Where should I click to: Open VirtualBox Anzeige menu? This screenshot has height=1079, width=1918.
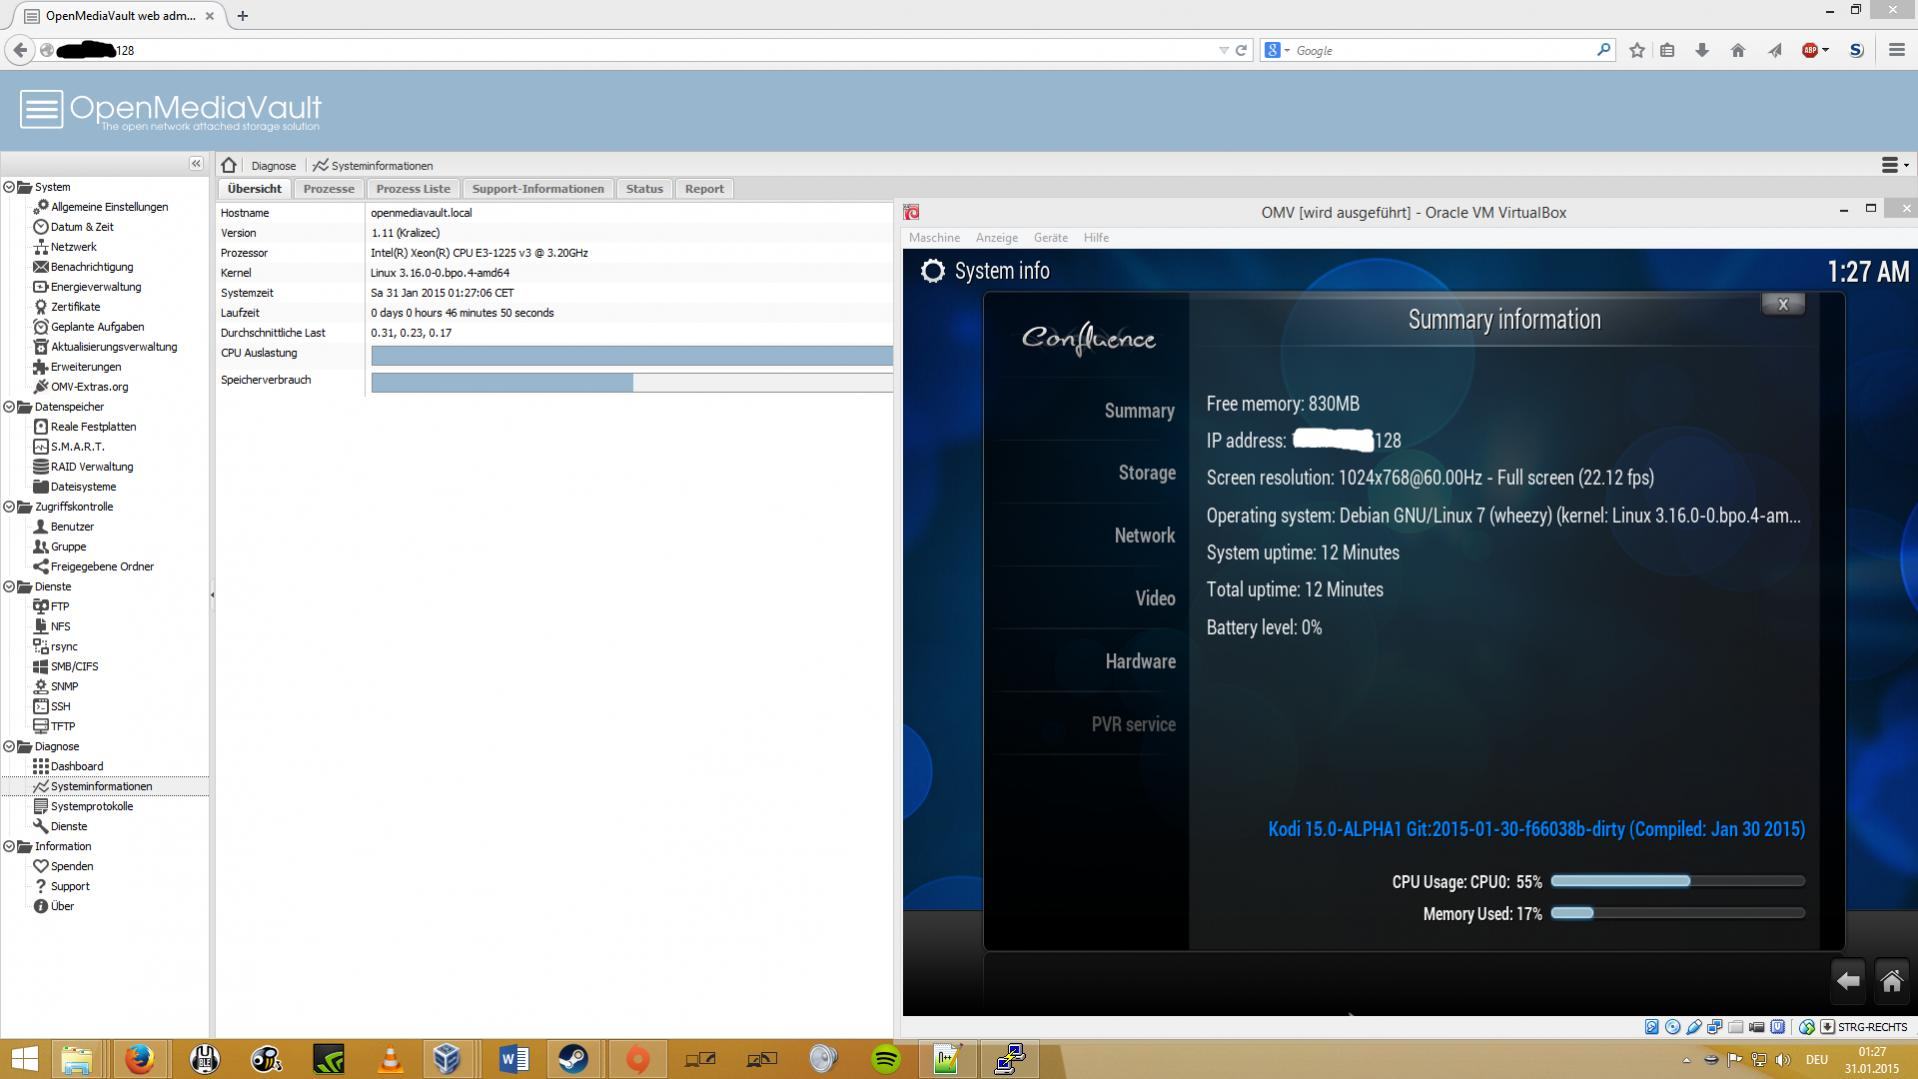[996, 238]
